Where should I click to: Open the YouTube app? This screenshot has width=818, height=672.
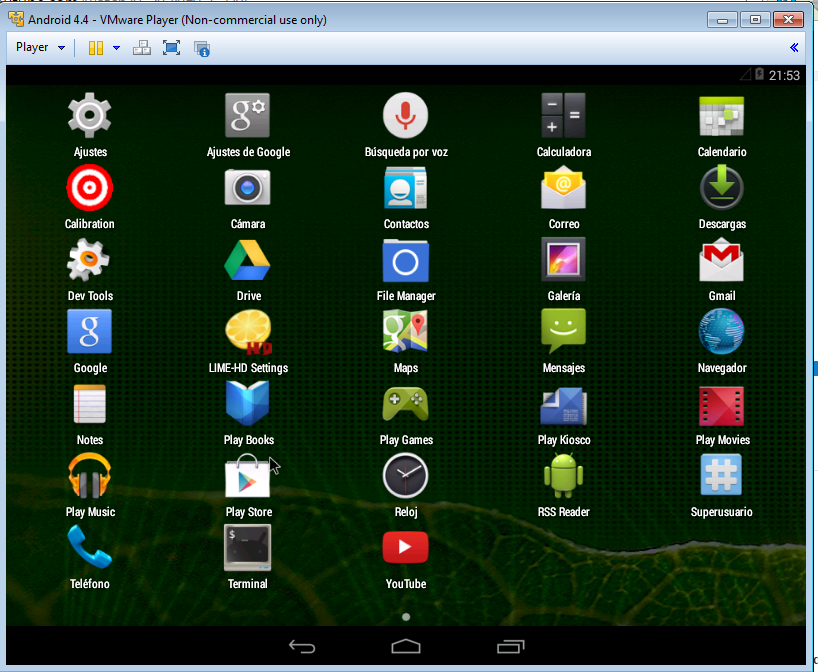pos(405,547)
